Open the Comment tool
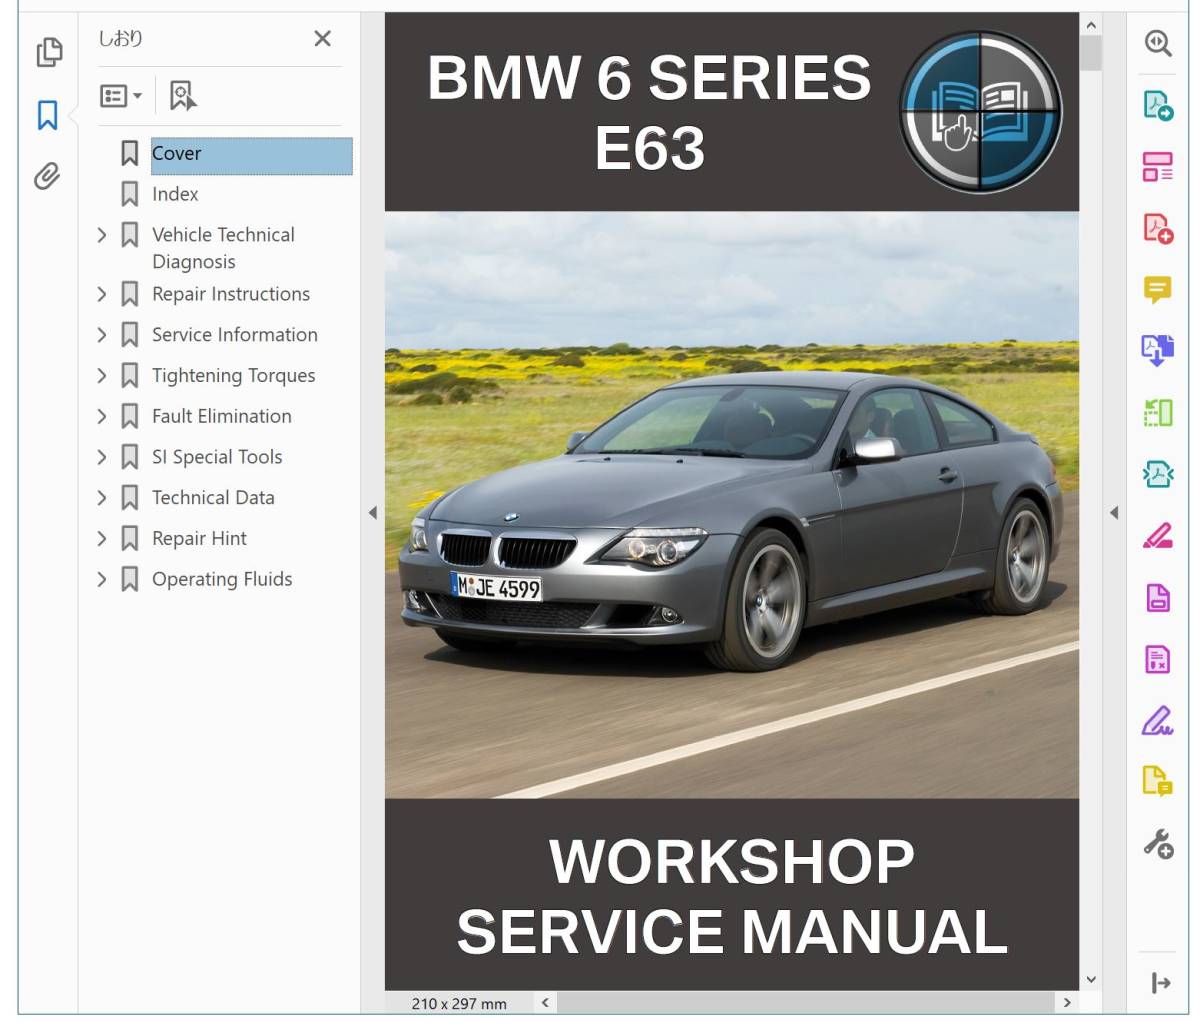Image resolution: width=1200 pixels, height=1023 pixels. pyautogui.click(x=1158, y=290)
